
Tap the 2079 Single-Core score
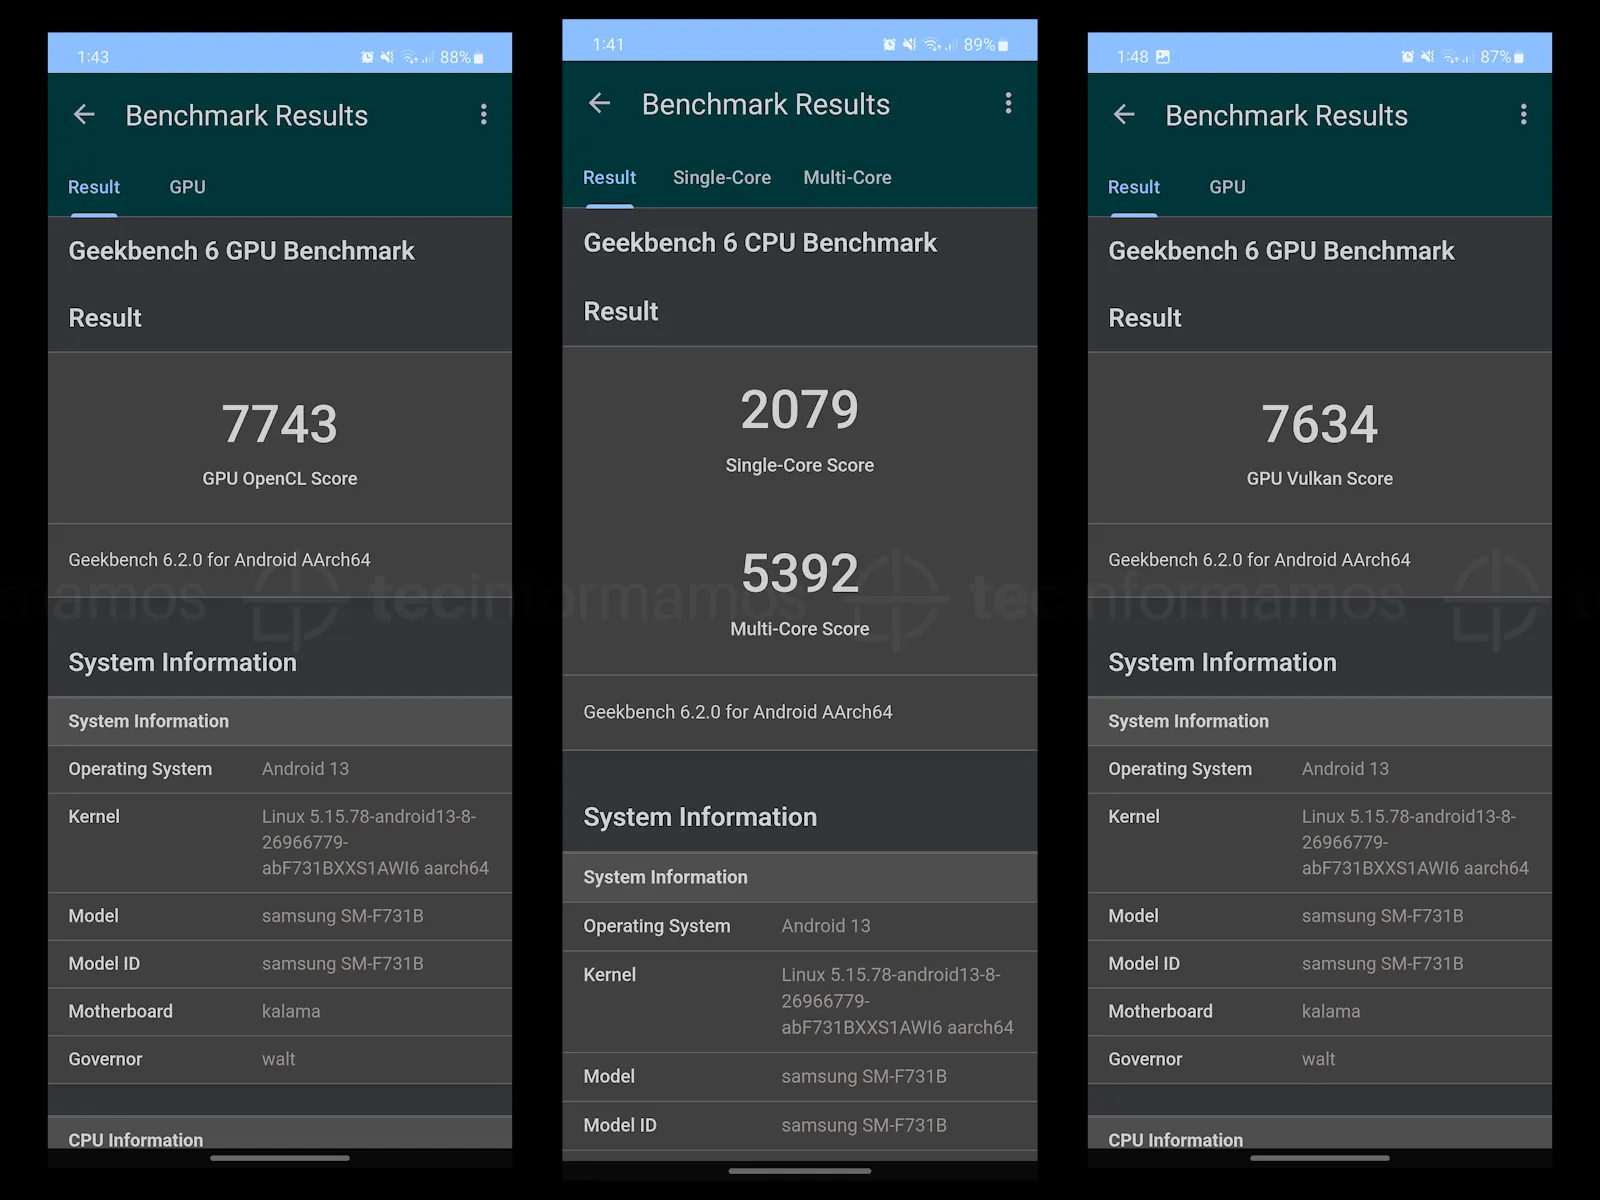click(x=799, y=410)
